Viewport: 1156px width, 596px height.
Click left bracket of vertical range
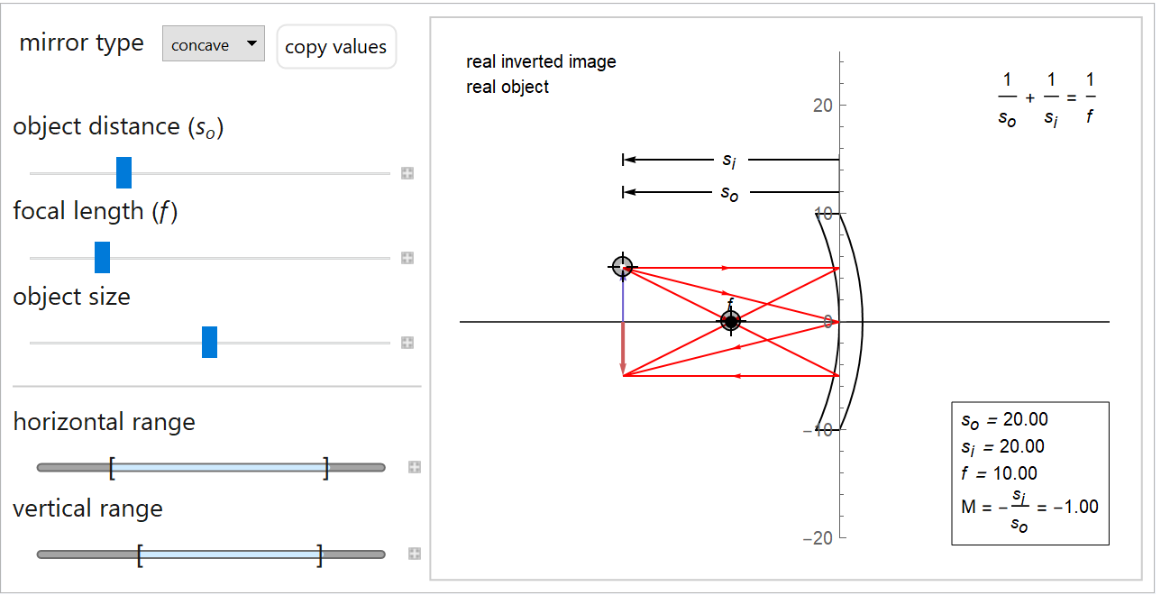point(140,554)
